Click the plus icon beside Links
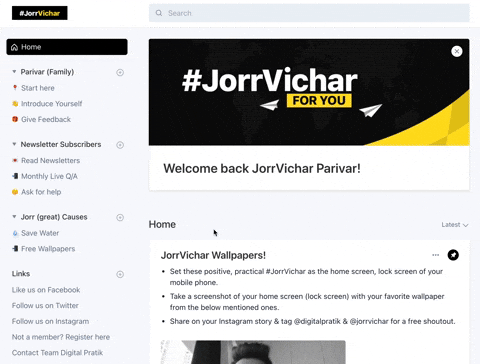480x364 pixels. 120,274
